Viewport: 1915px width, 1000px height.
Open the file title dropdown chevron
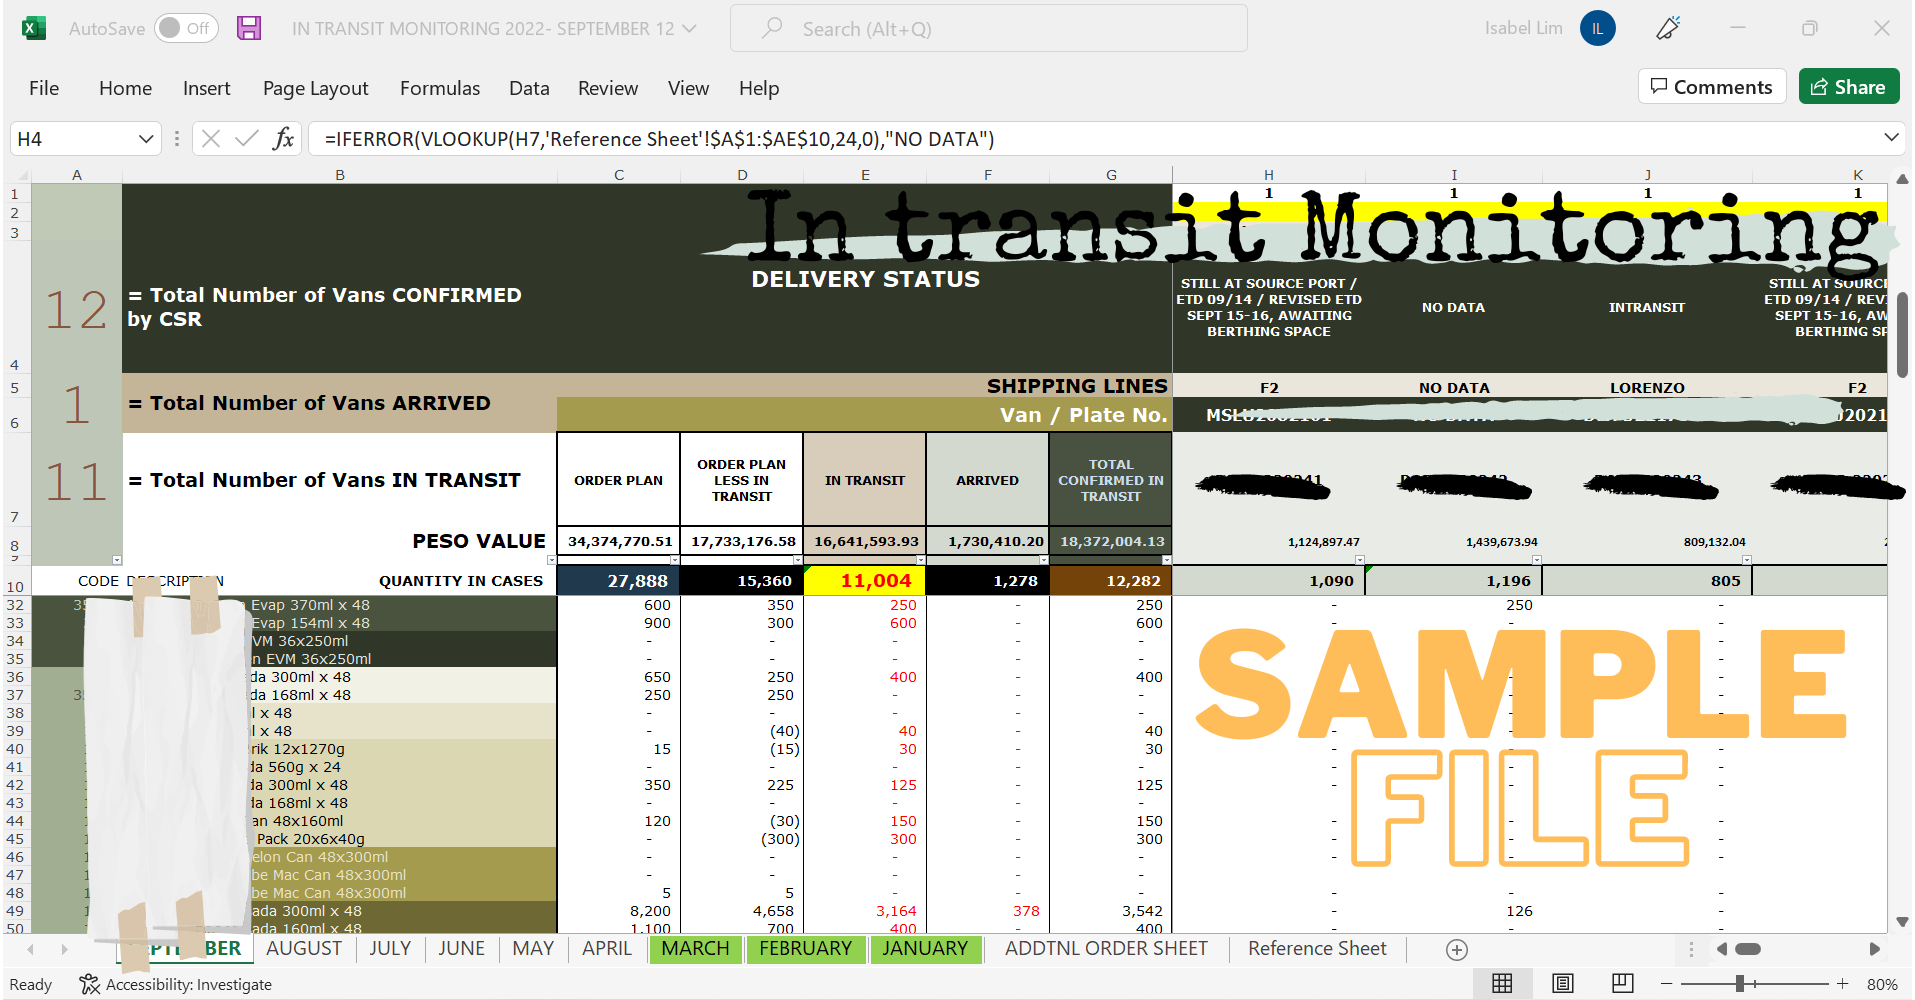coord(689,28)
